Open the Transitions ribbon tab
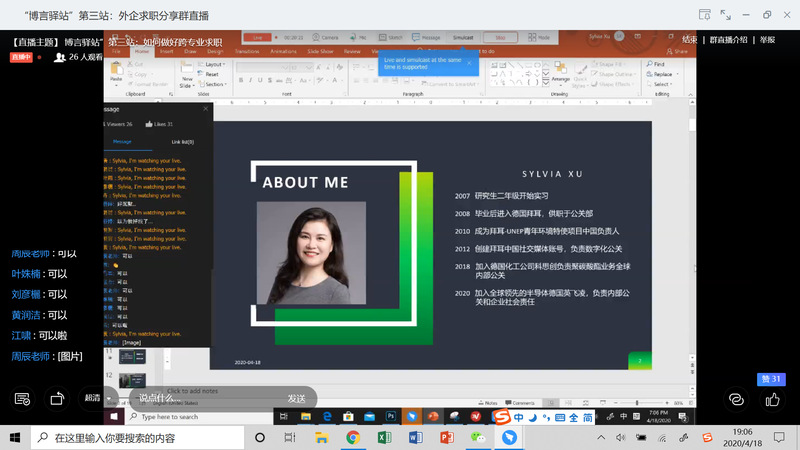The height and width of the screenshot is (450, 800). (247, 52)
